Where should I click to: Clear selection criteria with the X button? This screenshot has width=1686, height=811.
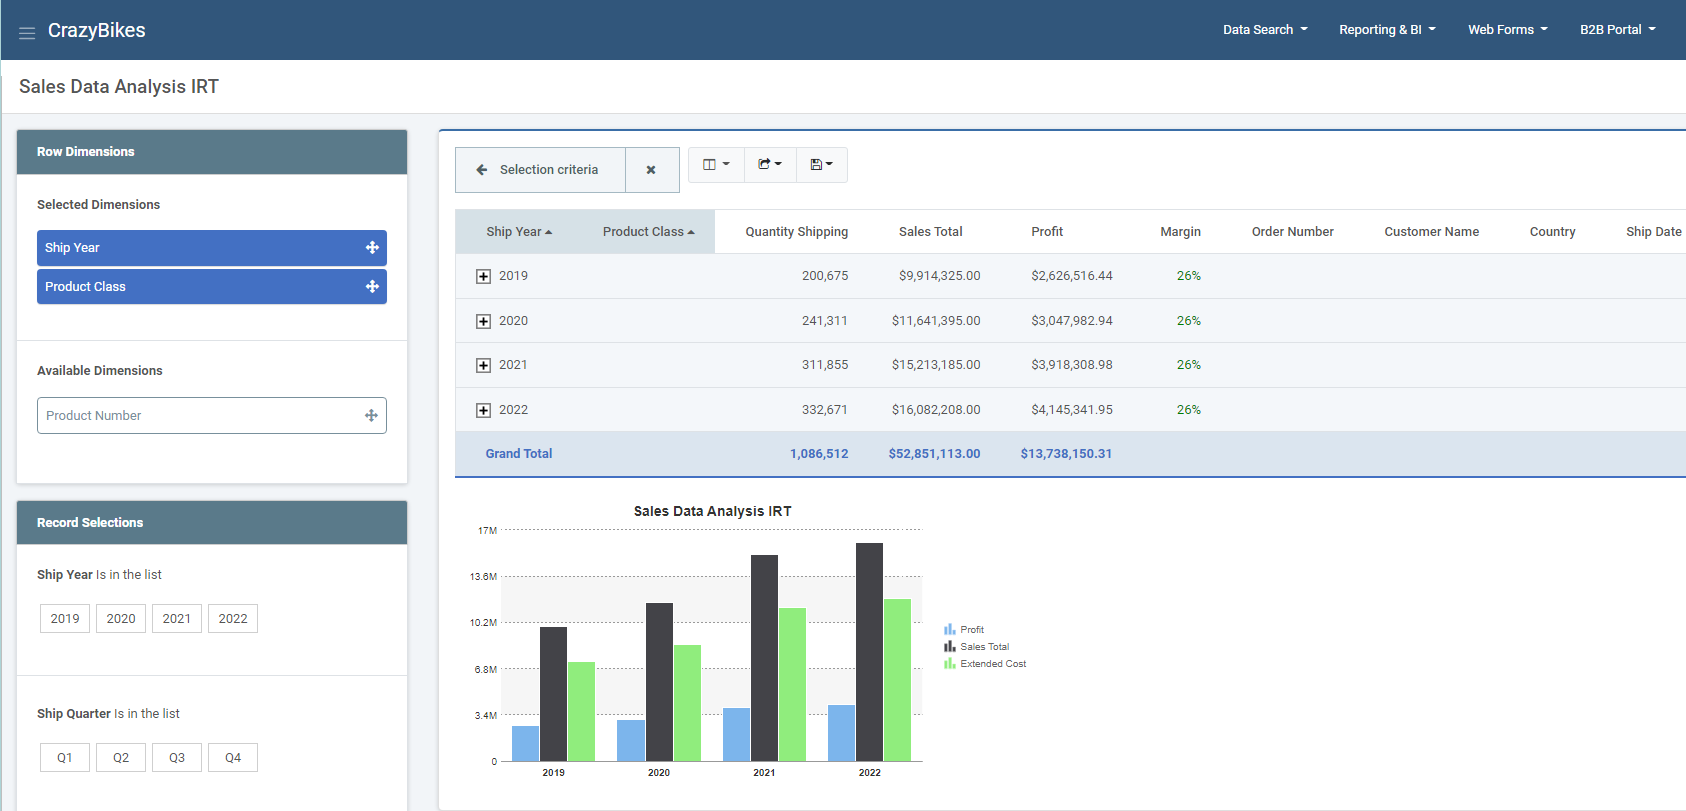[x=651, y=170]
